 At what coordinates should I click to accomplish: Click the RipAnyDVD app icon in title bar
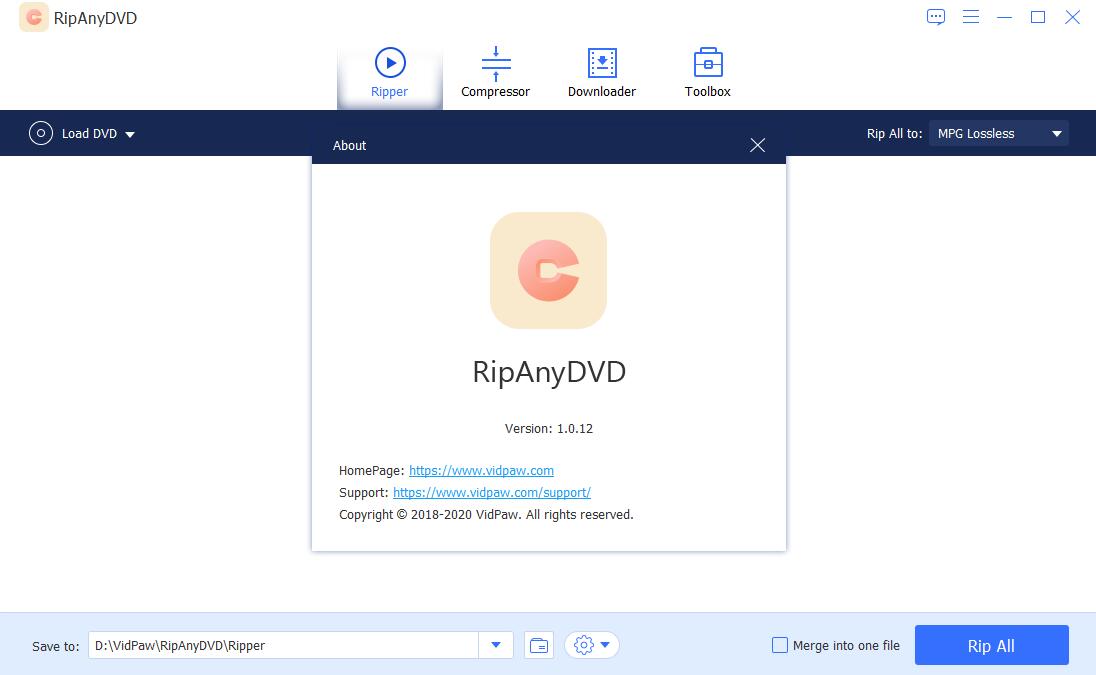pyautogui.click(x=34, y=18)
